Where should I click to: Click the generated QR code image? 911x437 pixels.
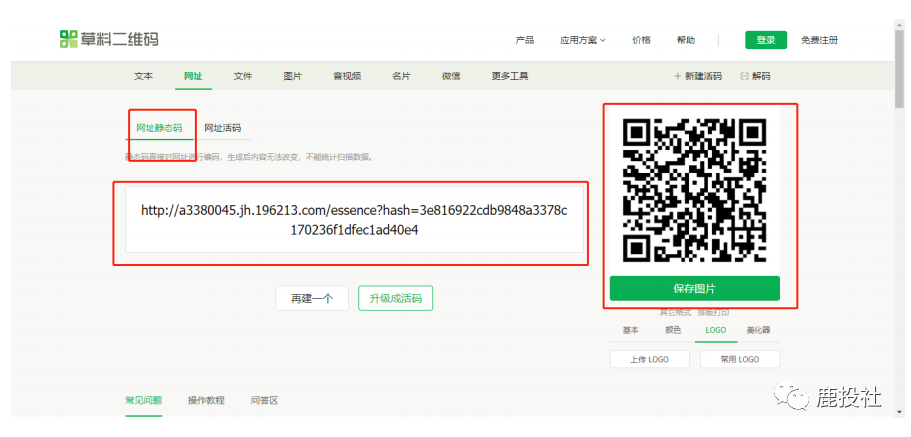pos(695,190)
